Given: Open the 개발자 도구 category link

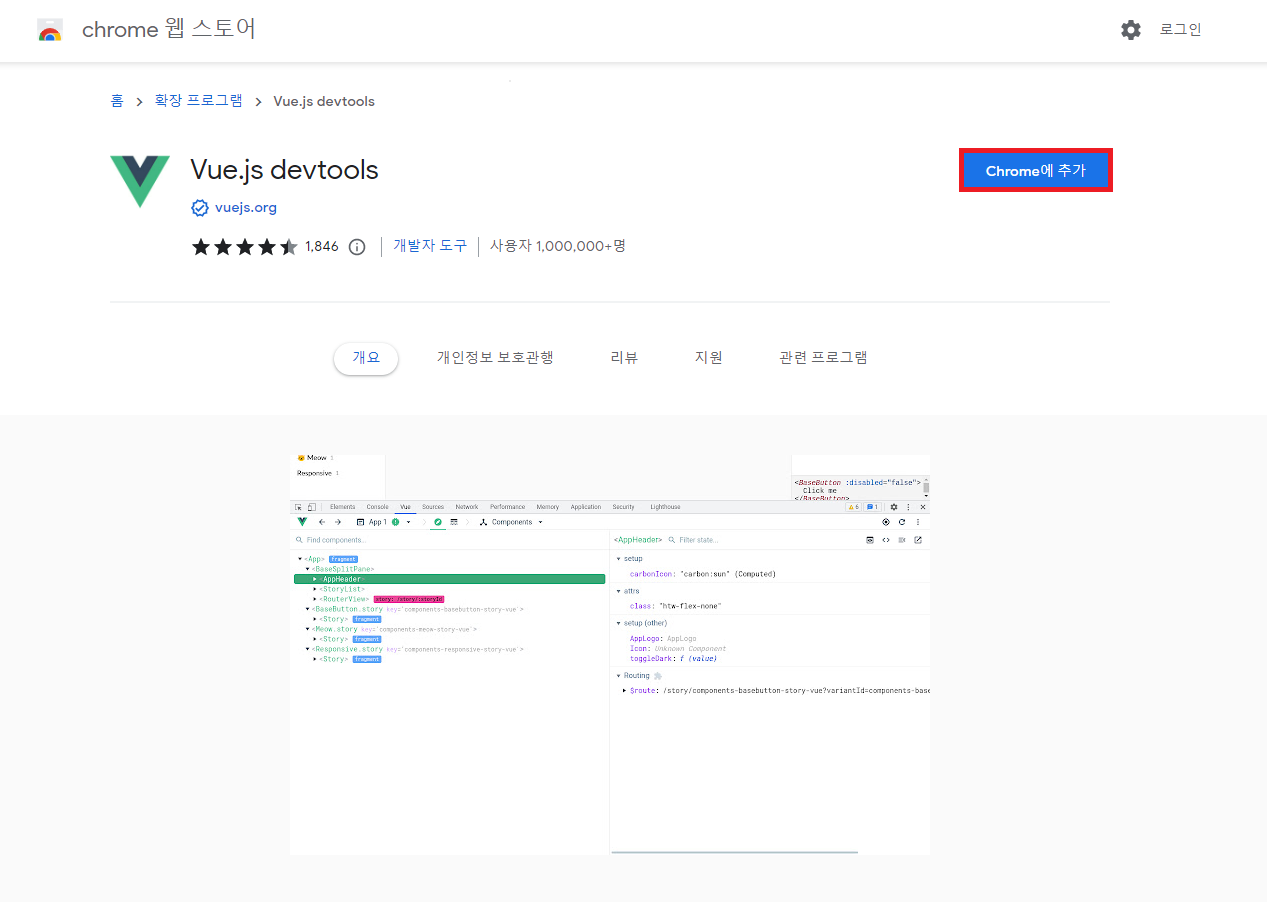Looking at the screenshot, I should pos(430,246).
